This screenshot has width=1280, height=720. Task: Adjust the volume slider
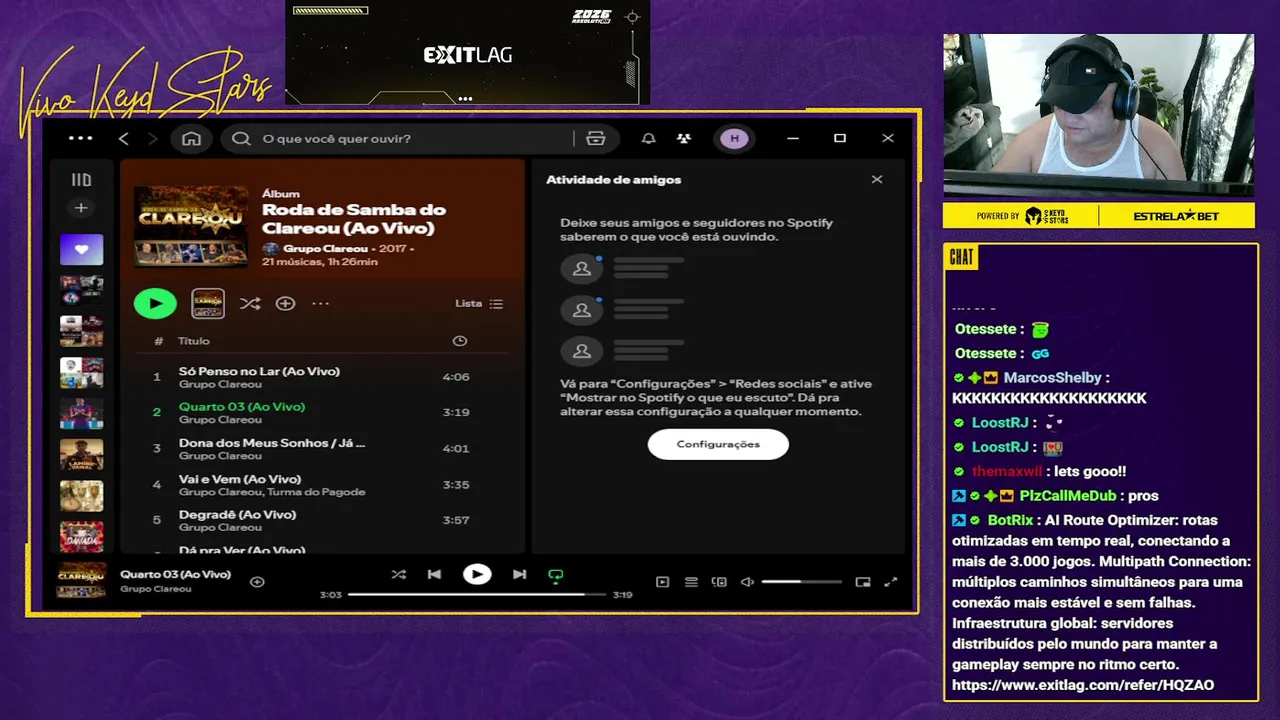tap(801, 581)
